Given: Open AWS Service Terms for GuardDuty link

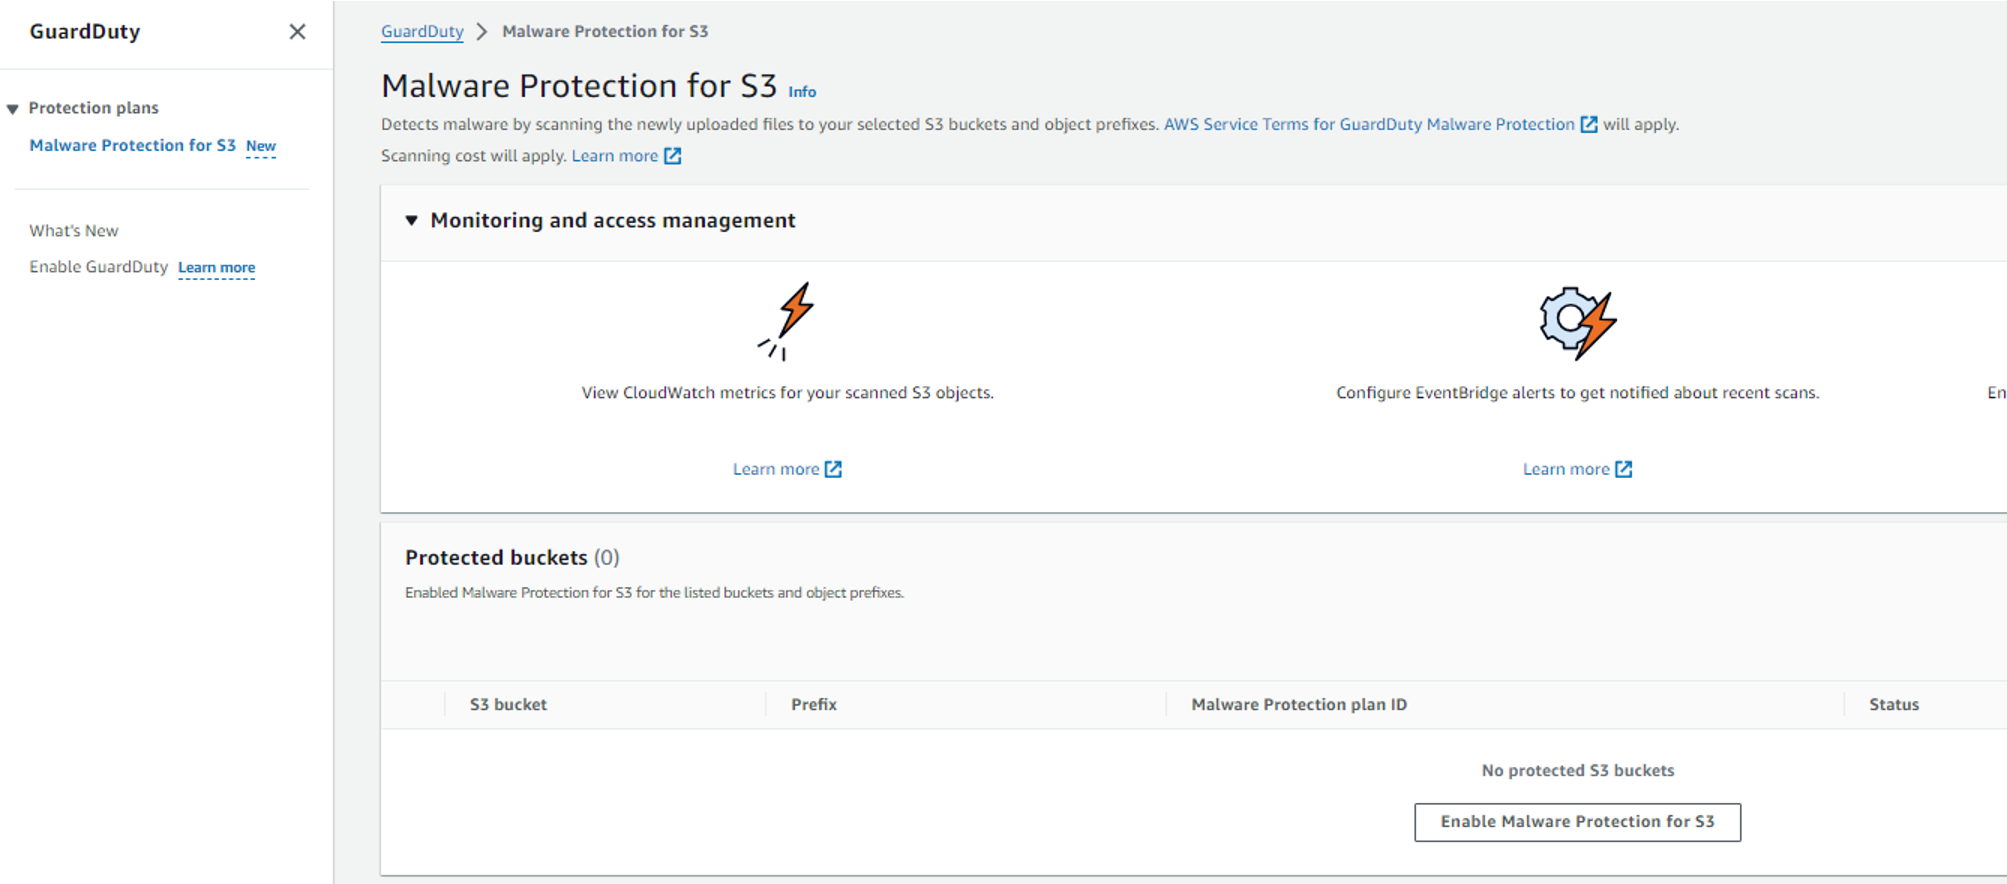Looking at the screenshot, I should click(1369, 125).
